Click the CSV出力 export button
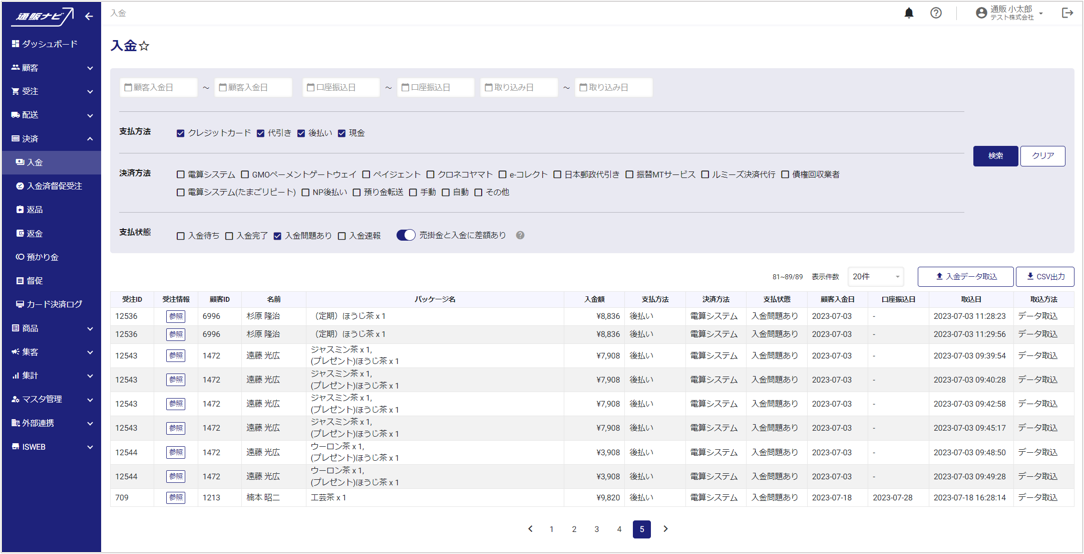This screenshot has height=554, width=1084. [1045, 277]
